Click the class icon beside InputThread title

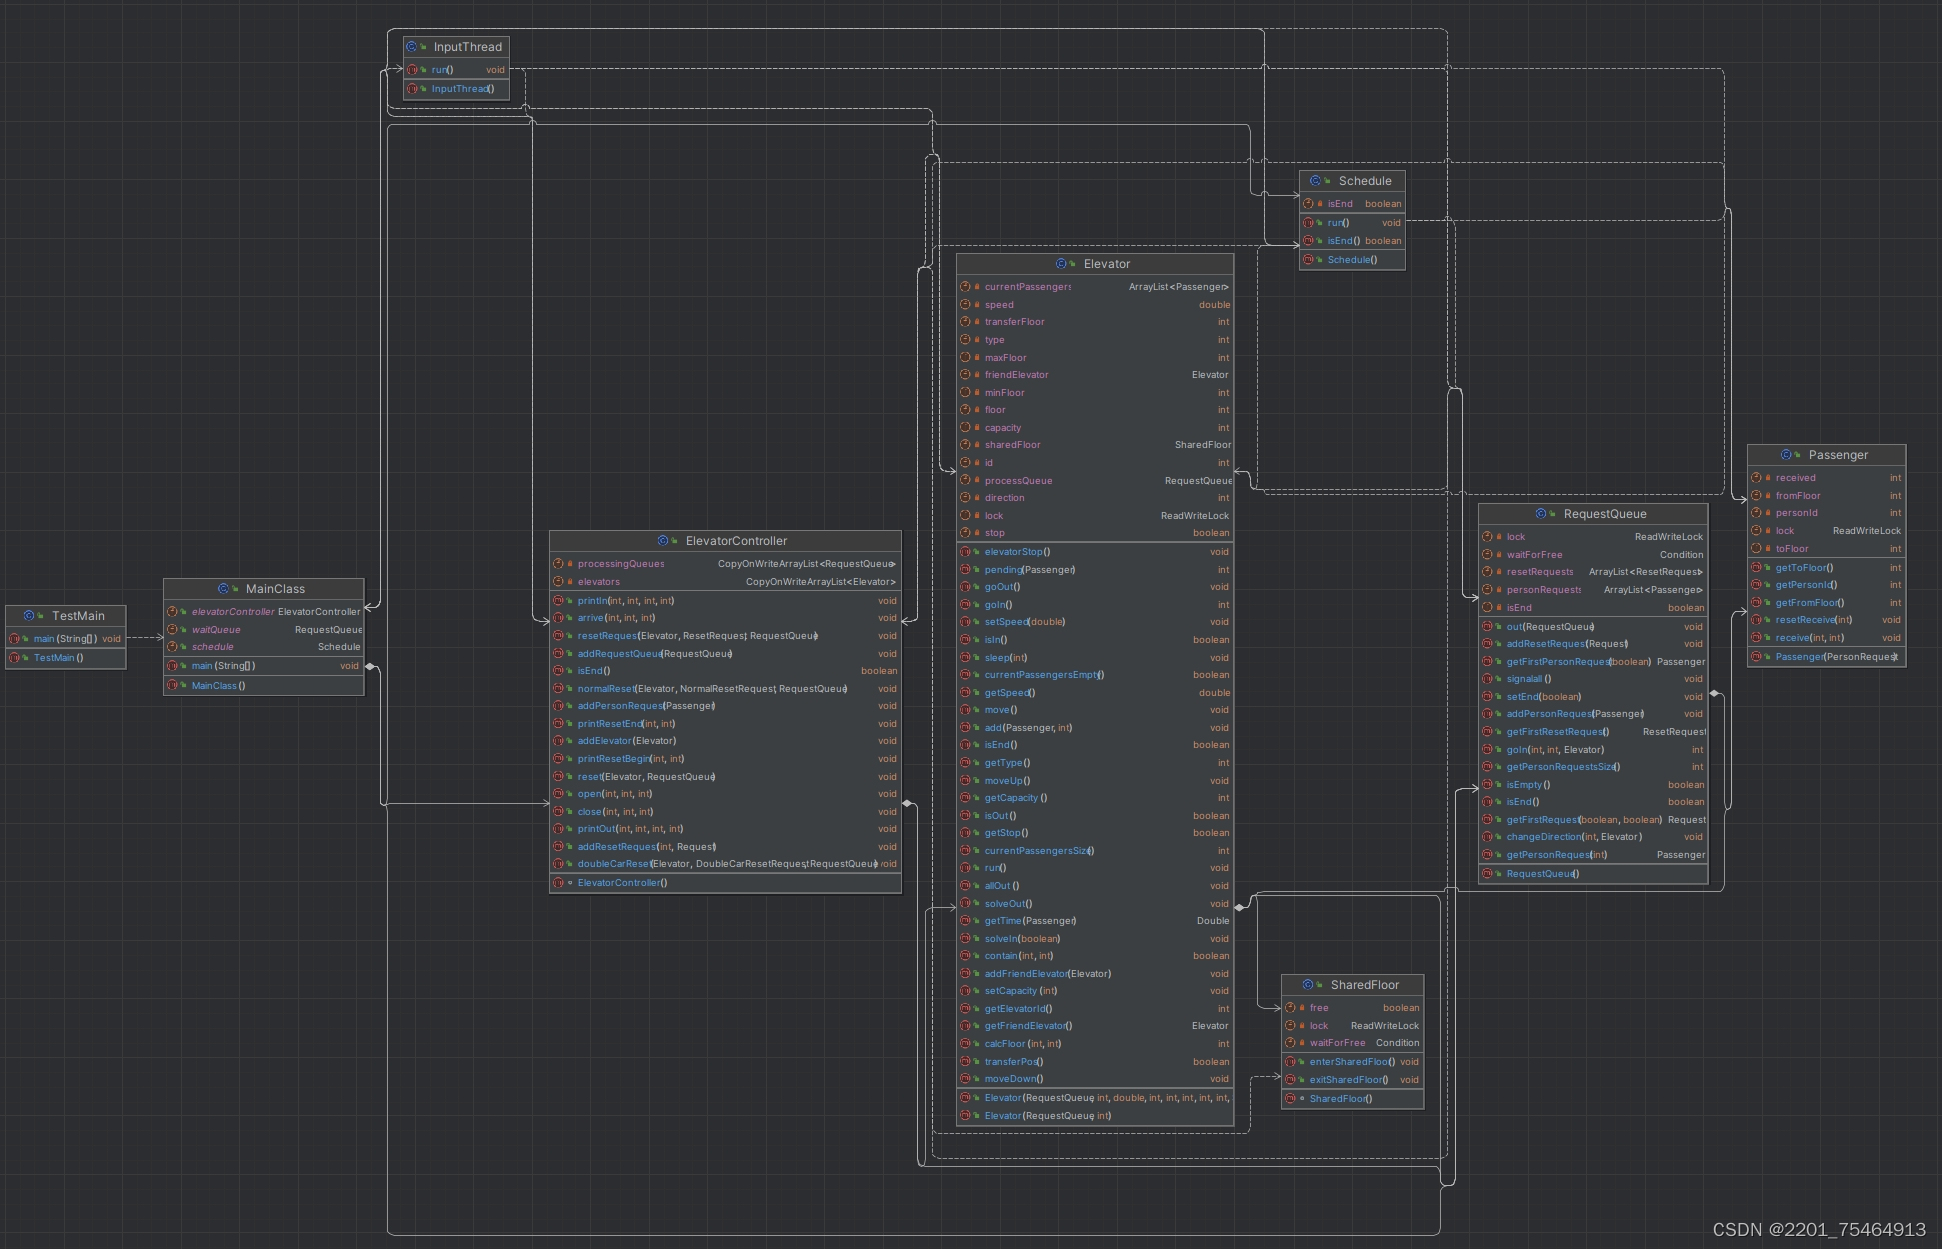click(x=412, y=47)
